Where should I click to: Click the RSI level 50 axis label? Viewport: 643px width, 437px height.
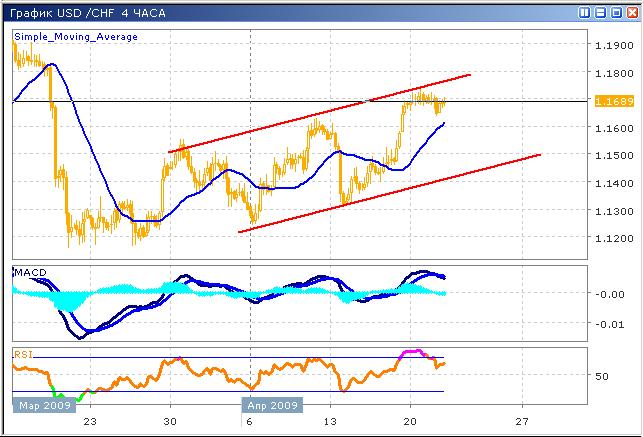click(602, 376)
